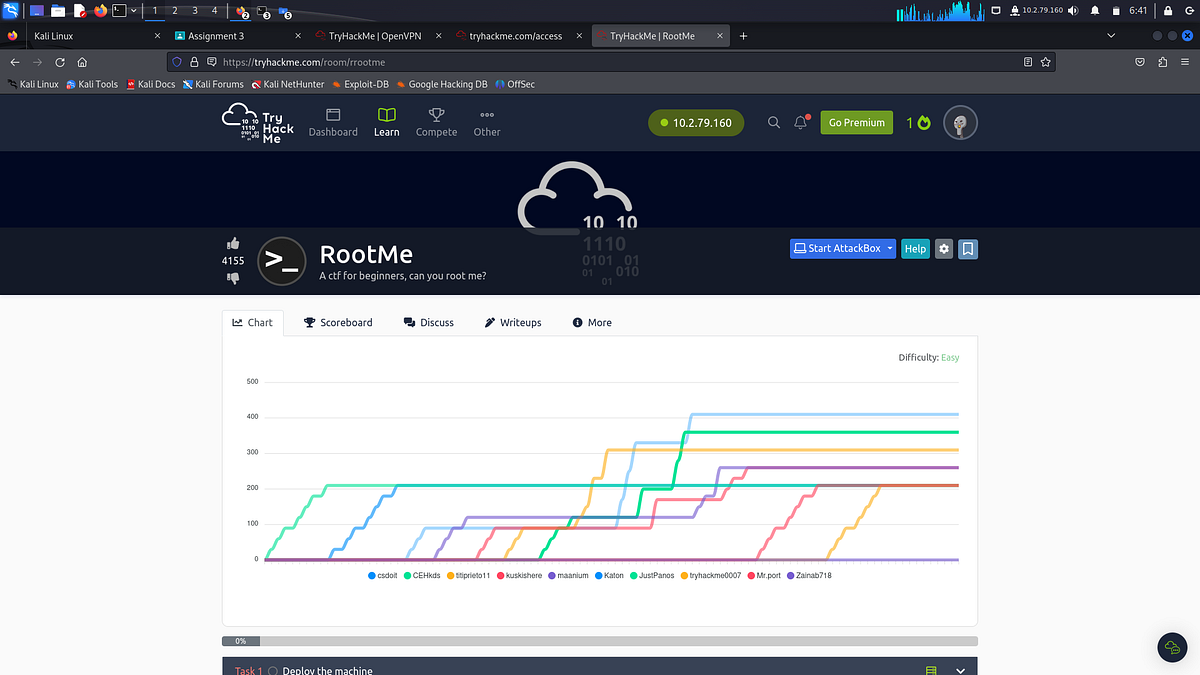
Task: Upvote the RootMe room with thumbs up
Action: tap(233, 243)
